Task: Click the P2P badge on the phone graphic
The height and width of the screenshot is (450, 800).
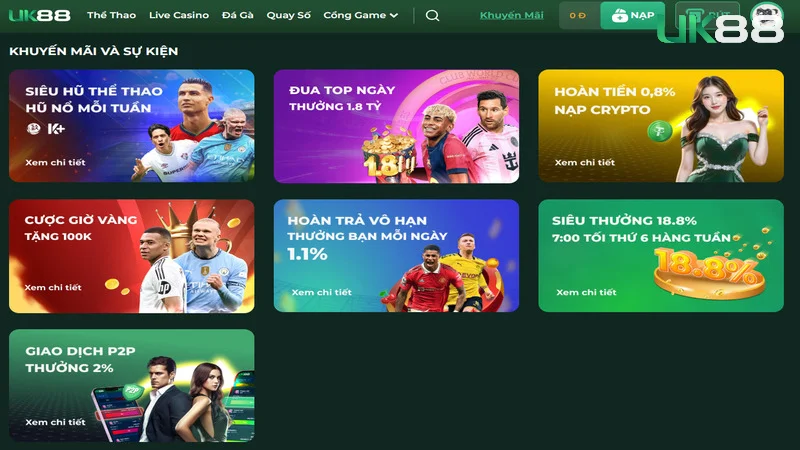Action: [x=133, y=391]
